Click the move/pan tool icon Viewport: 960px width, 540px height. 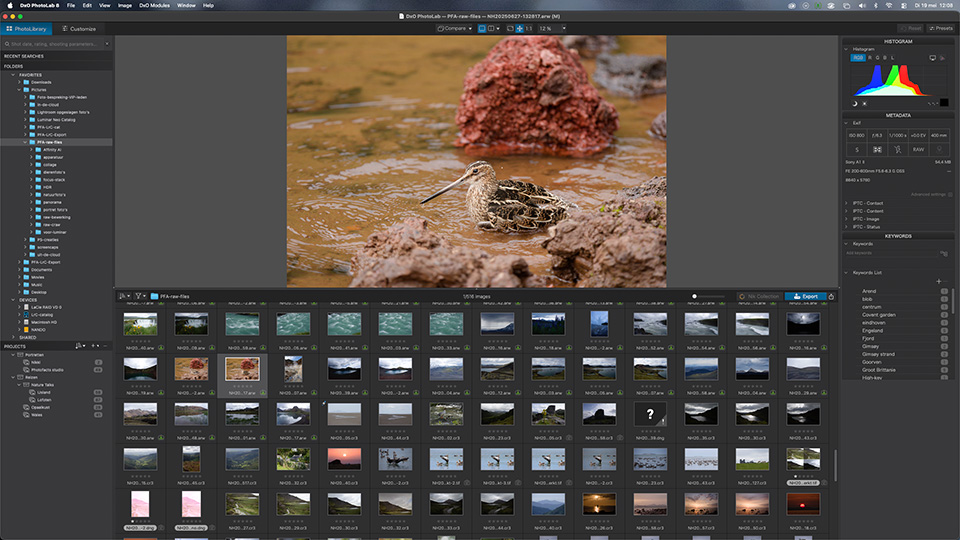tap(519, 29)
